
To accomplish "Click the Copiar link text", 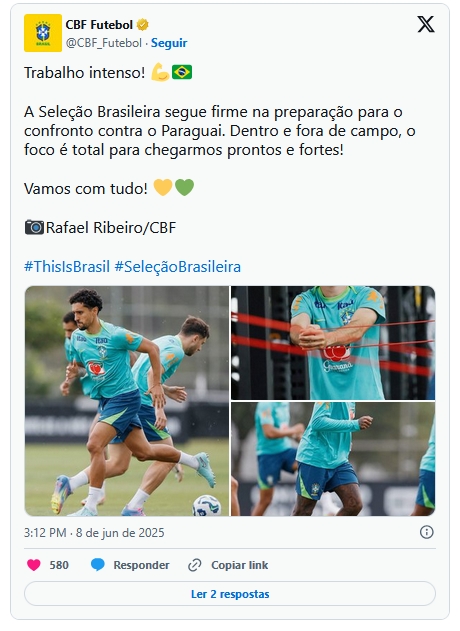I will click(239, 565).
